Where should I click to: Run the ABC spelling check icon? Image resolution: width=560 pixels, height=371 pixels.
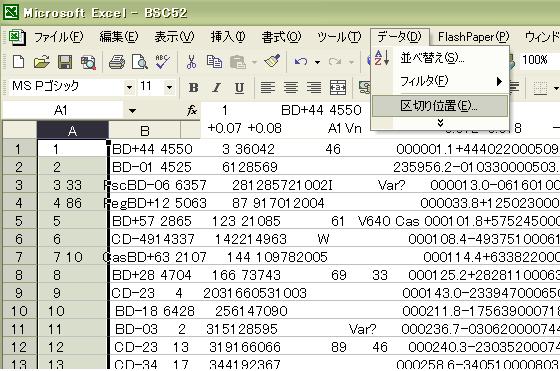pyautogui.click(x=162, y=62)
